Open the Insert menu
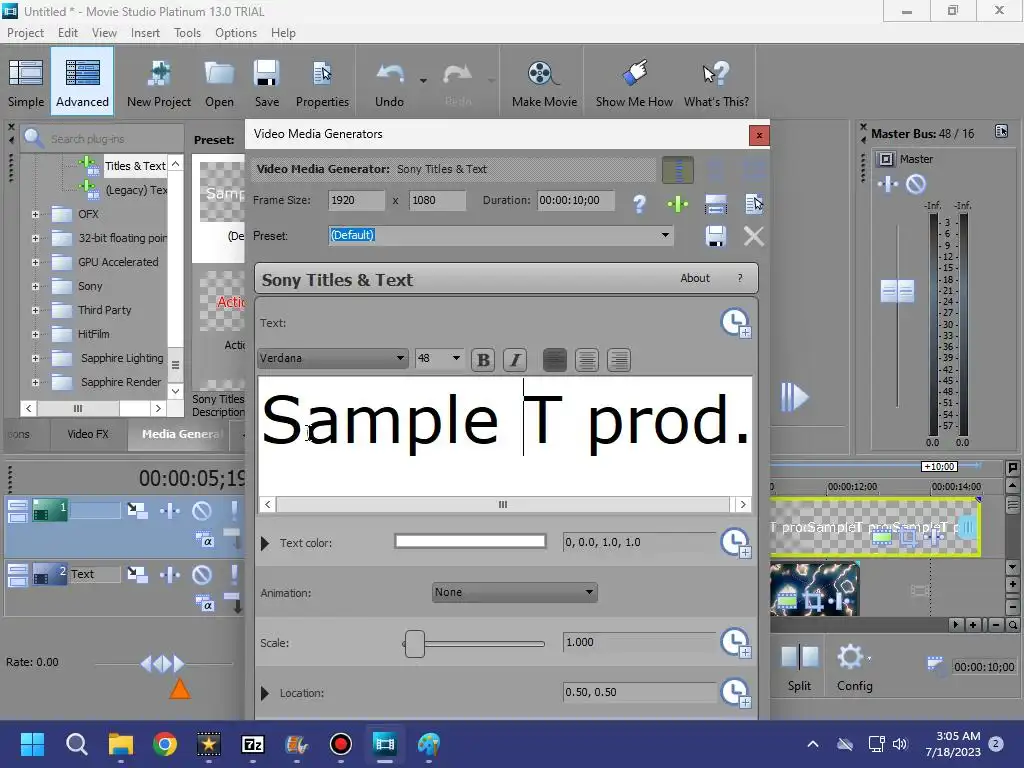 coord(145,33)
